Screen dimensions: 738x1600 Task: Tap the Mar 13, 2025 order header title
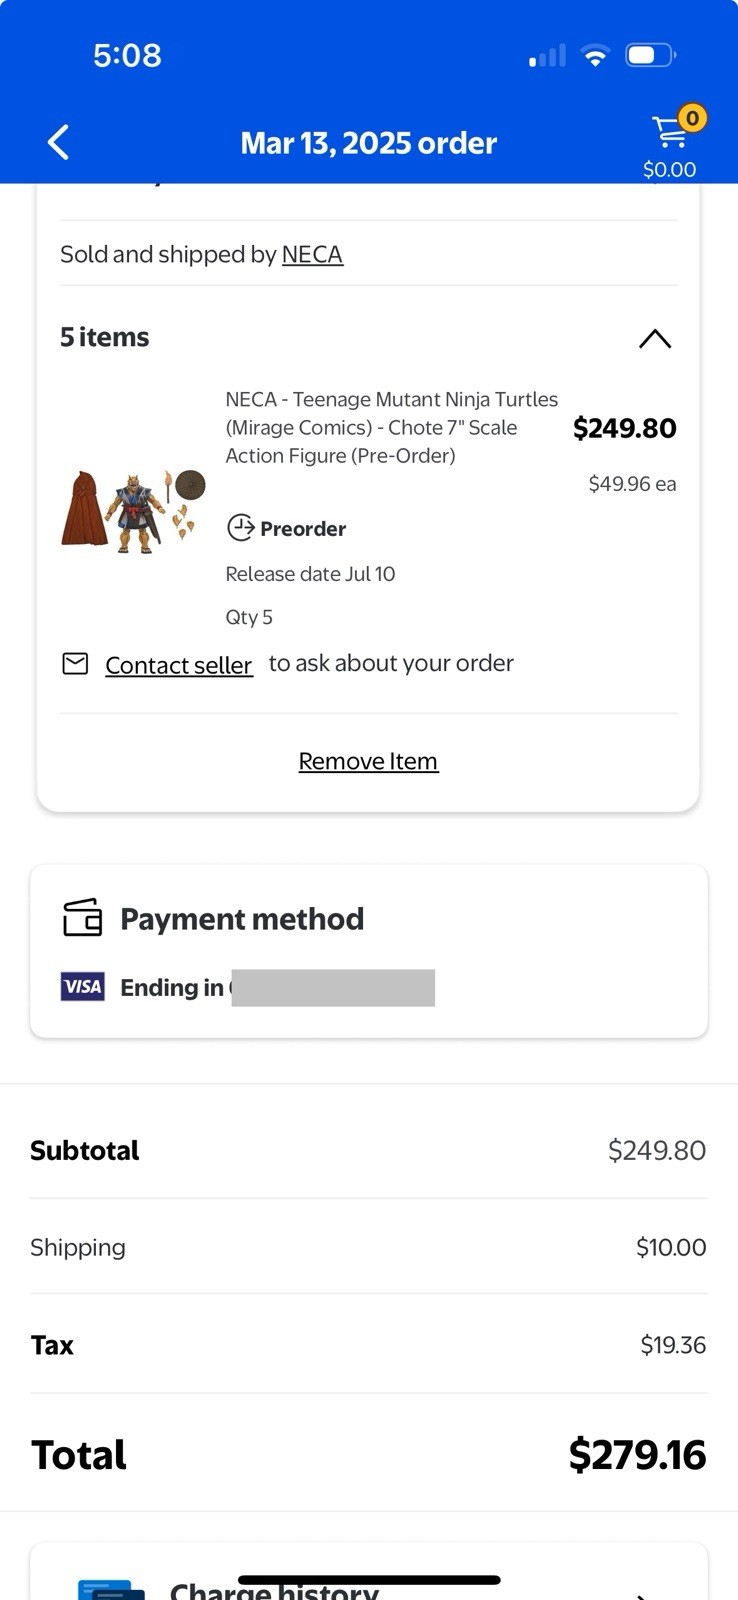coord(368,143)
